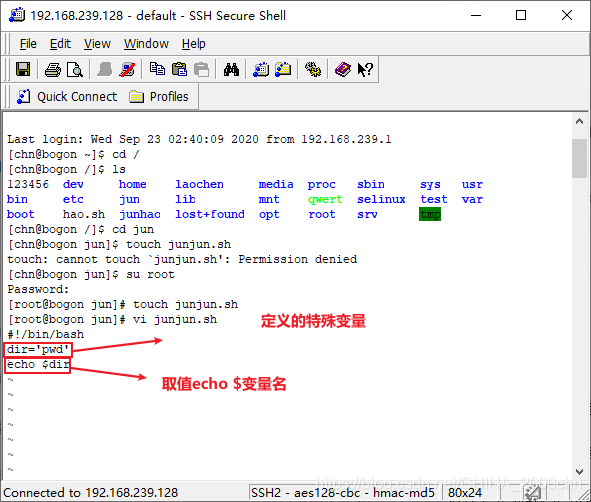Click the 'Permission denied' error line

pyautogui.click(x=182, y=259)
